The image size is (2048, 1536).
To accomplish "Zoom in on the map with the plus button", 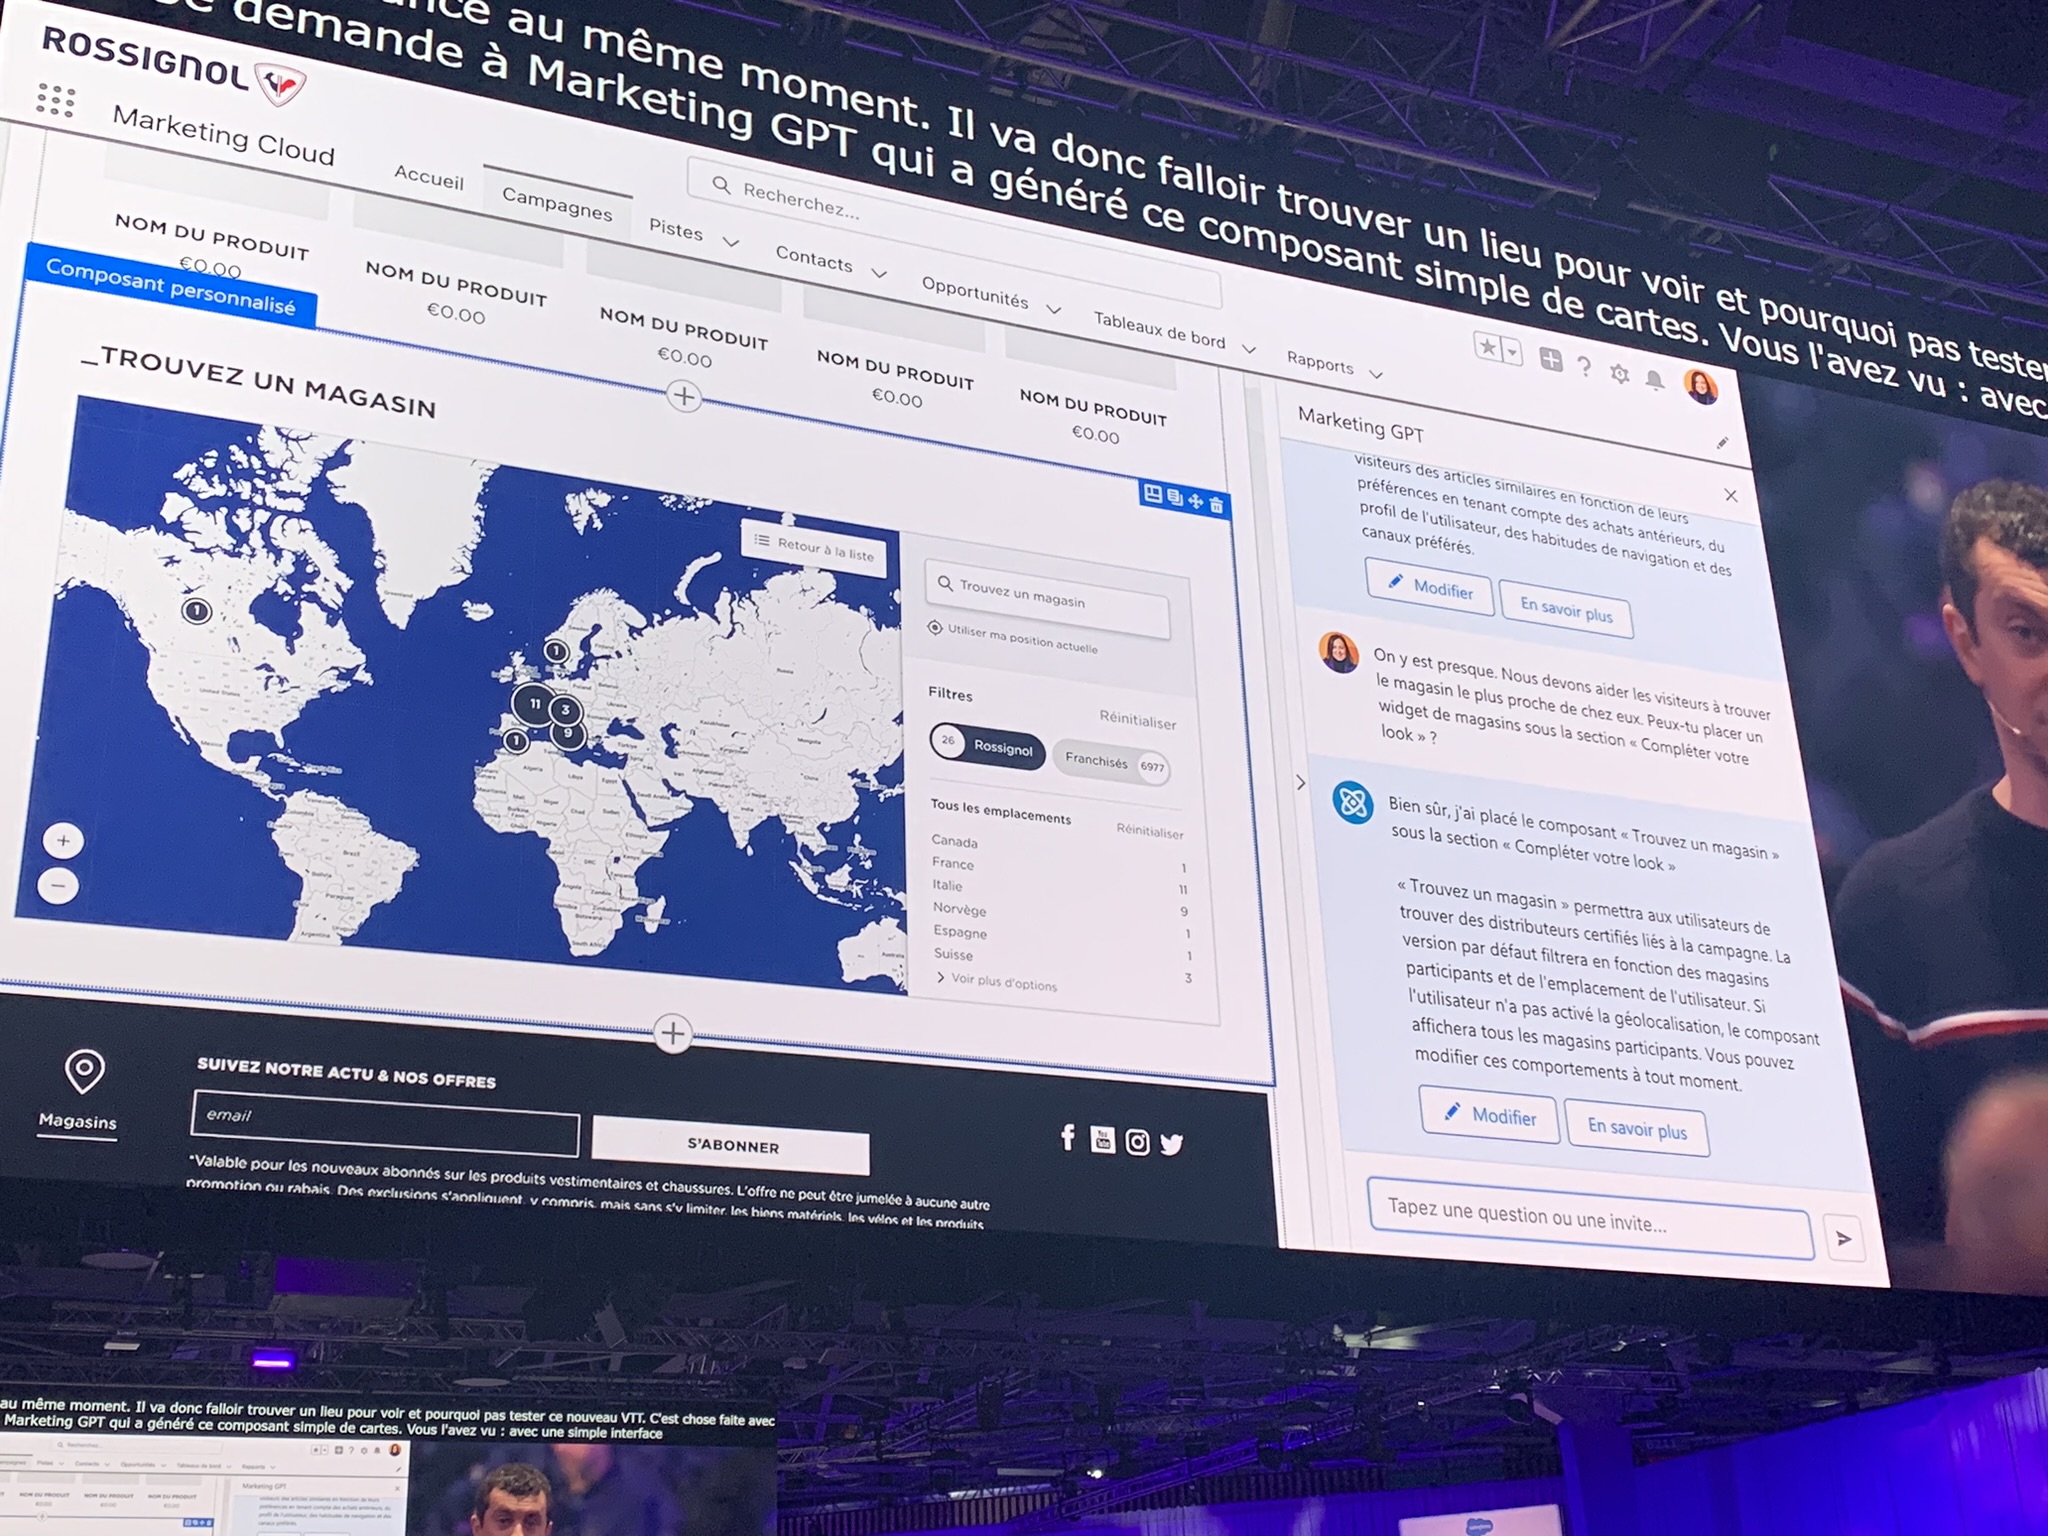I will 63,841.
